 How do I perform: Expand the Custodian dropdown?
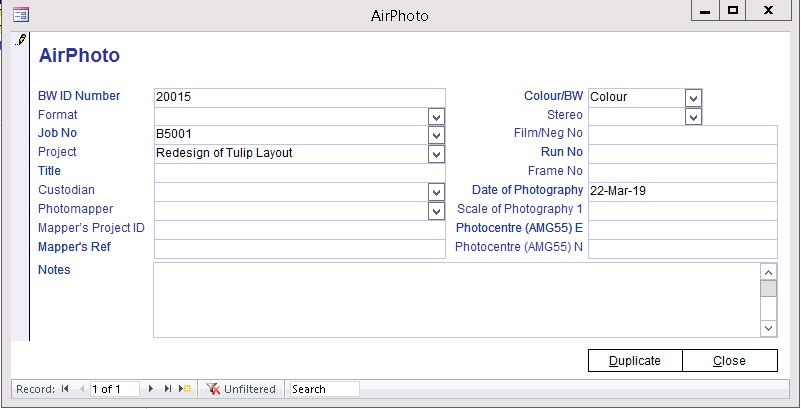click(436, 191)
